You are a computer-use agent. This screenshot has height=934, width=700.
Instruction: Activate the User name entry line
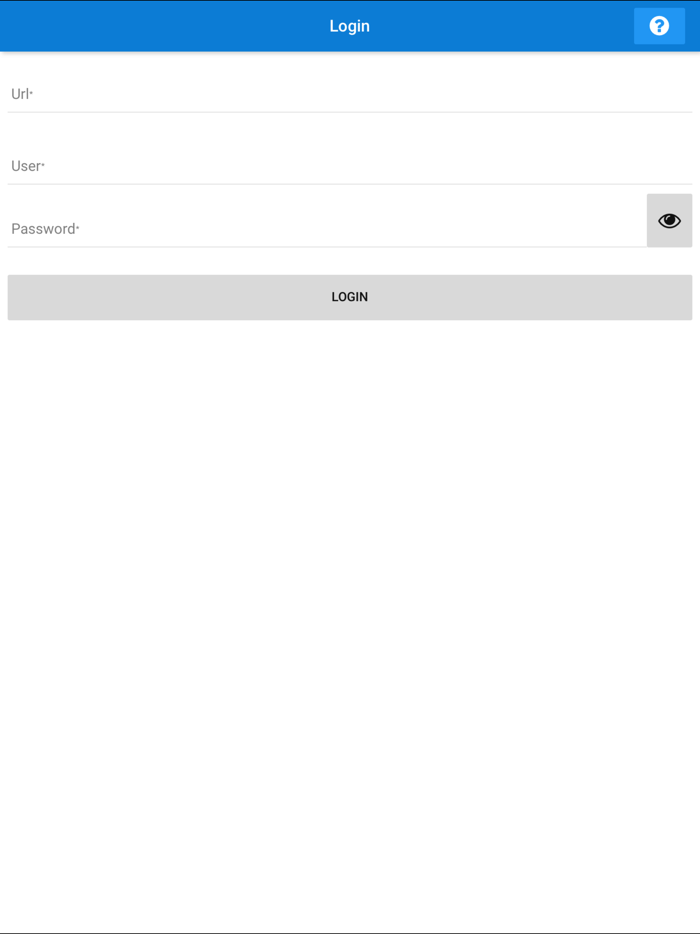[x=350, y=166]
